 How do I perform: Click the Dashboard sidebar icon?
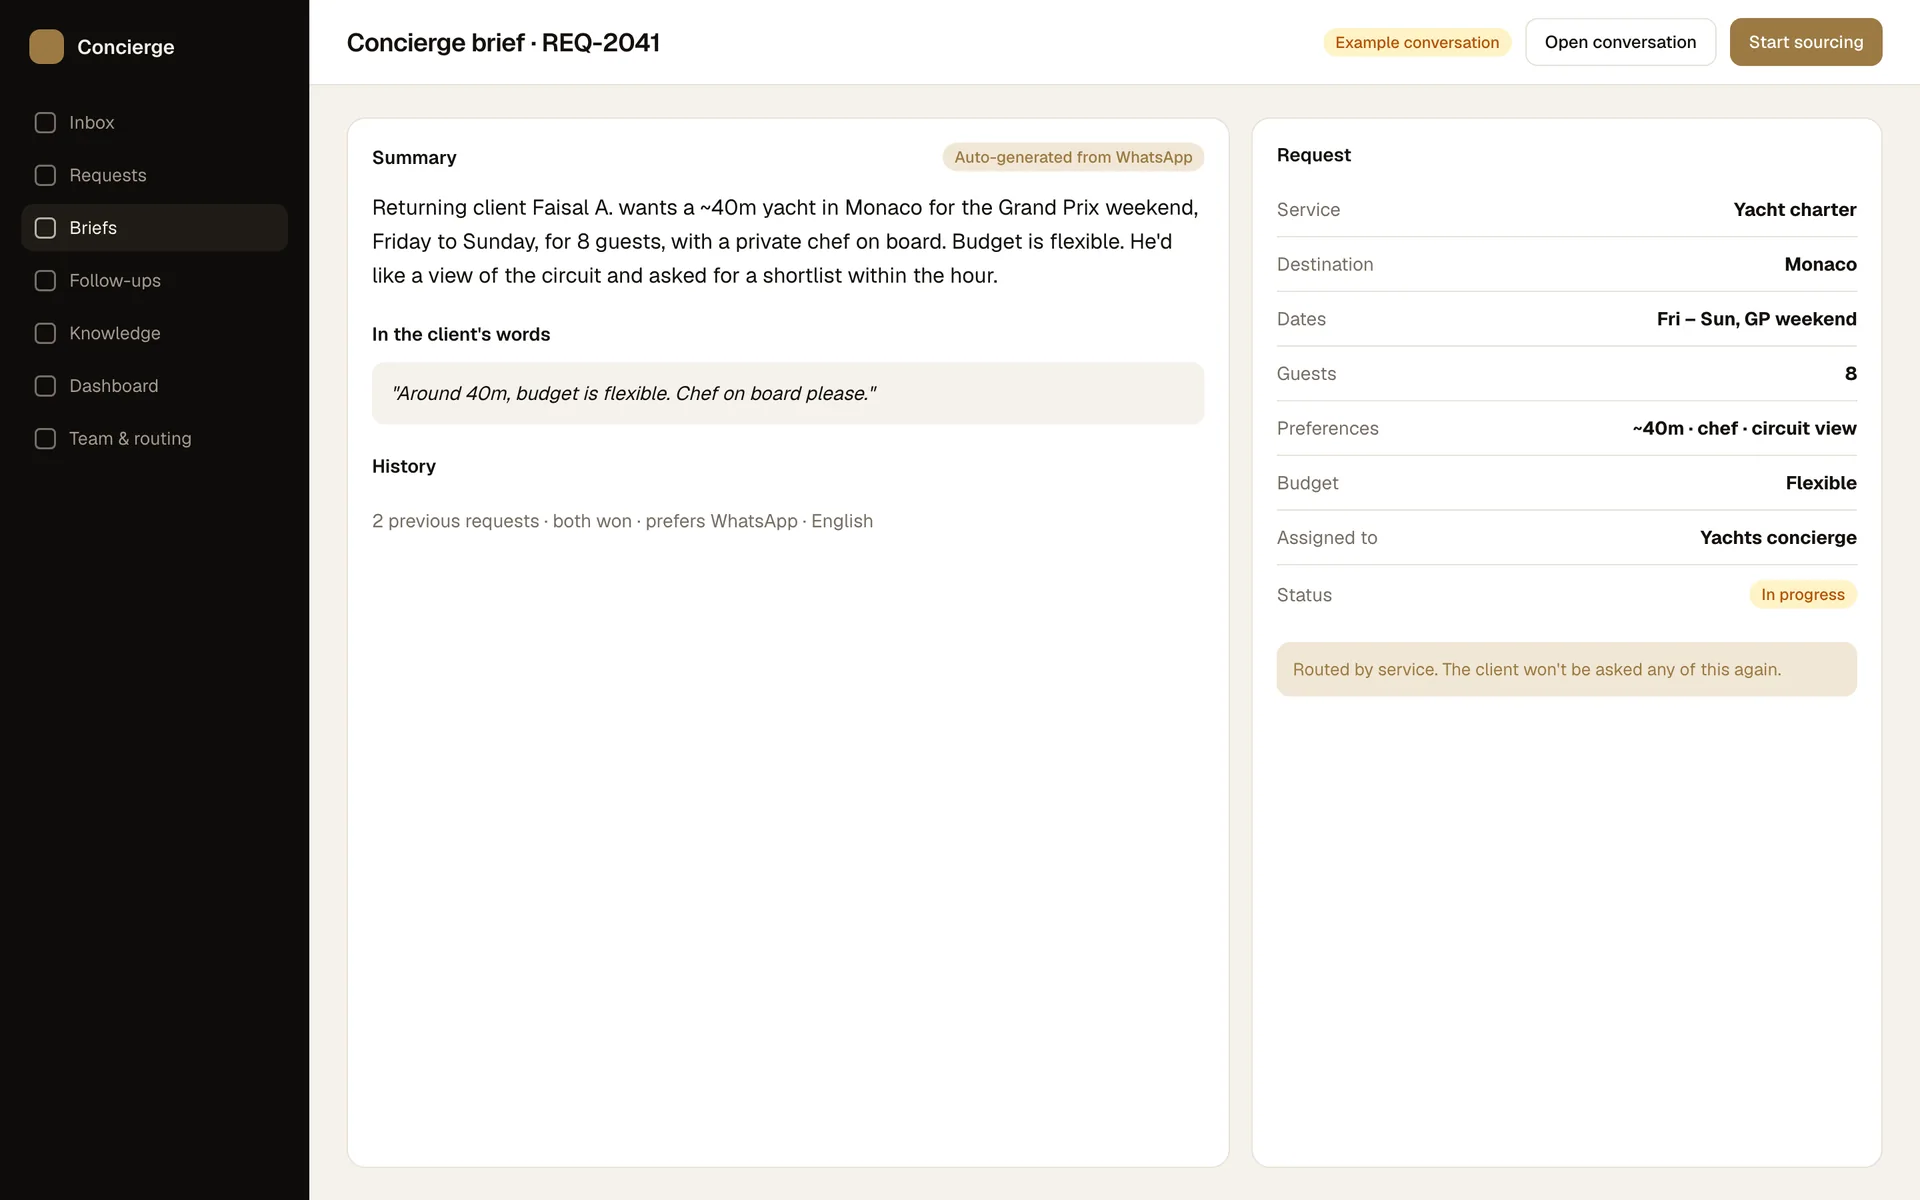45,386
